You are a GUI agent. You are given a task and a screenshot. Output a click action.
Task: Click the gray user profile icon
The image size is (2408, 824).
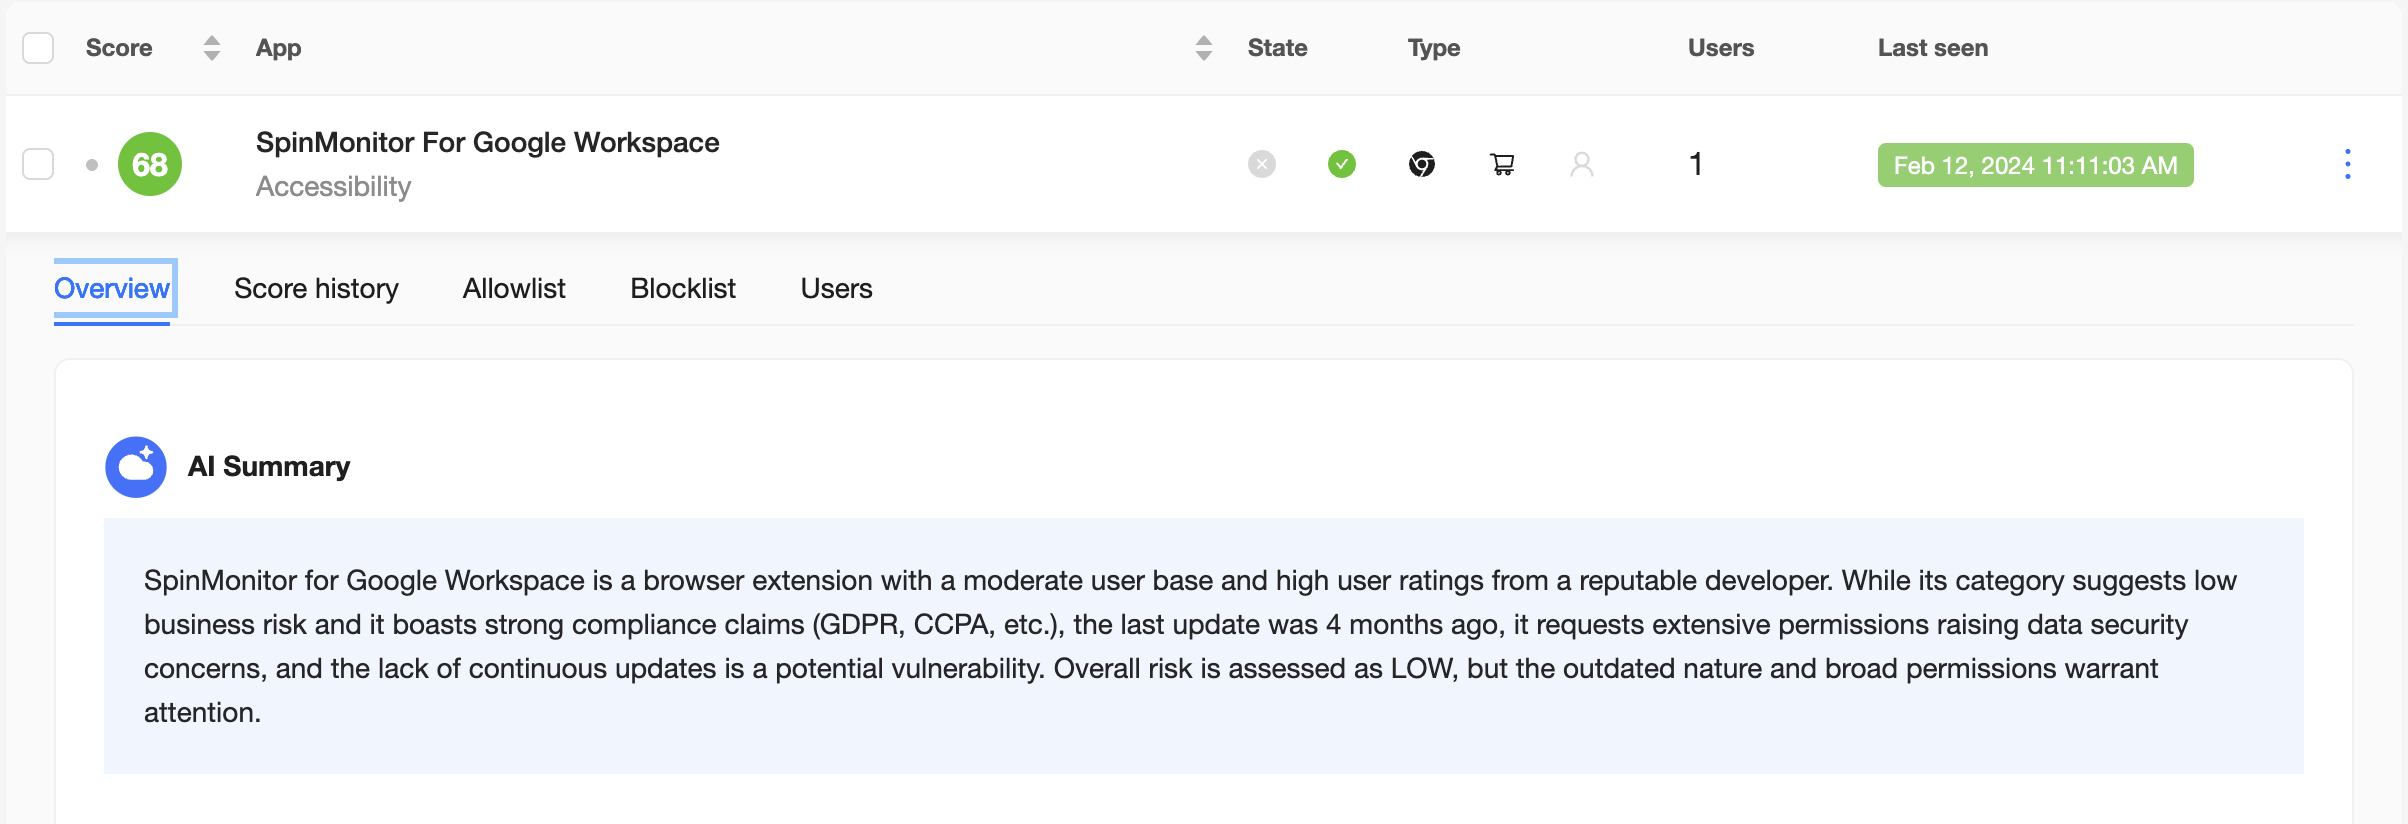tap(1582, 164)
